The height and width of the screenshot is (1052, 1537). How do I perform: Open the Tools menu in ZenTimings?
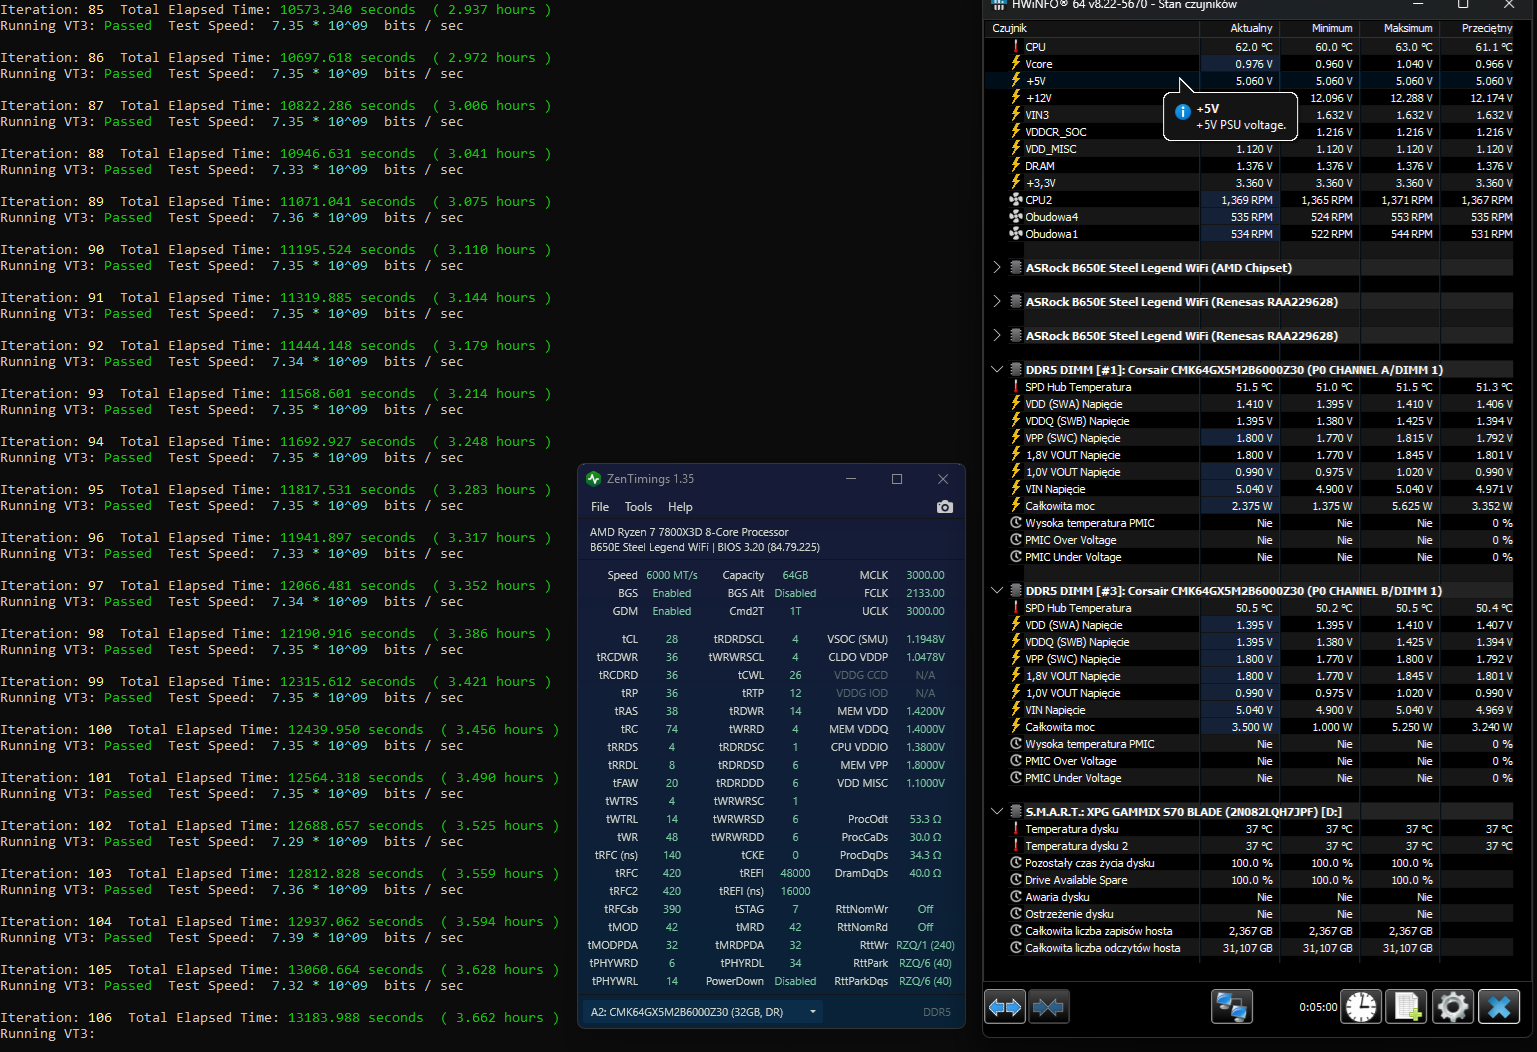638,507
